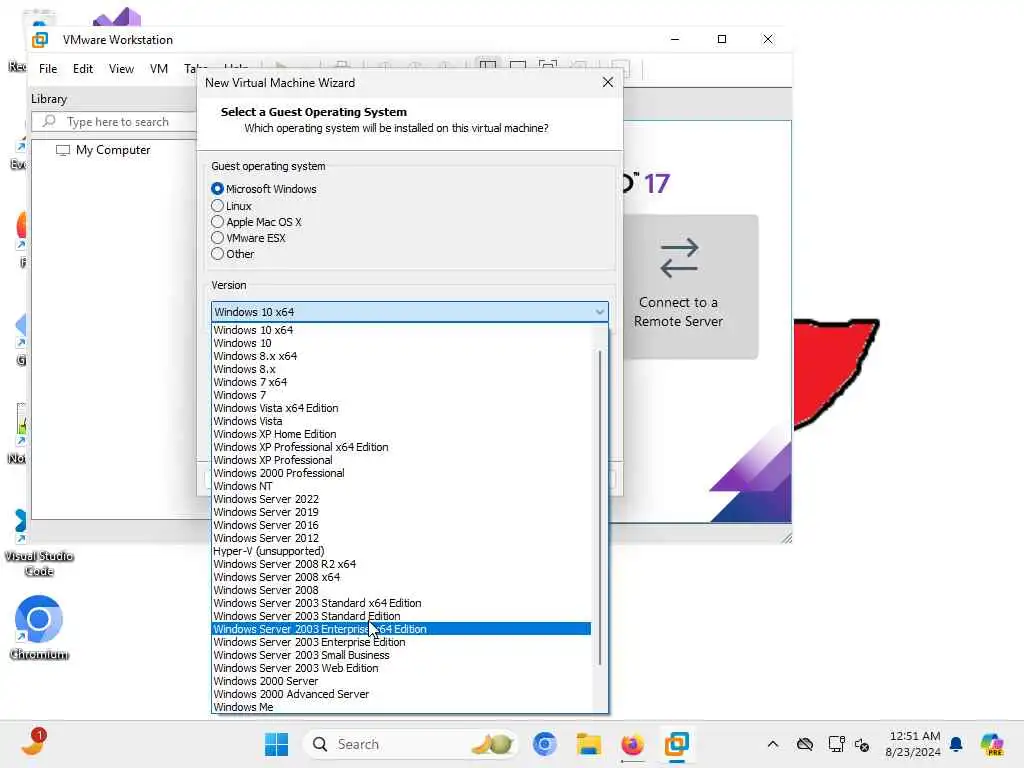1024x768 pixels.
Task: Pick the Windows Server 2008 x64 entry
Action: point(402,577)
